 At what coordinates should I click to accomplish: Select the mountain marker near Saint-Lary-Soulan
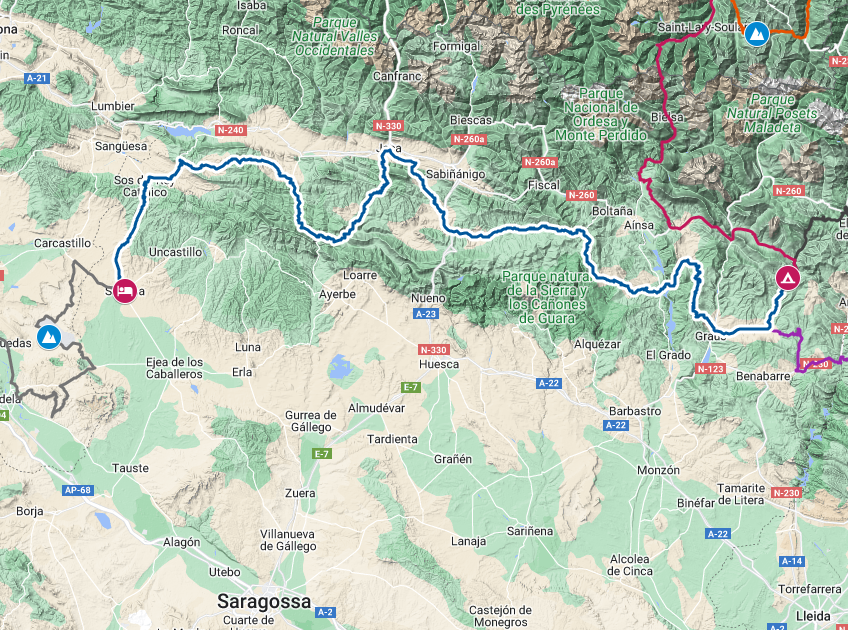coord(757,34)
